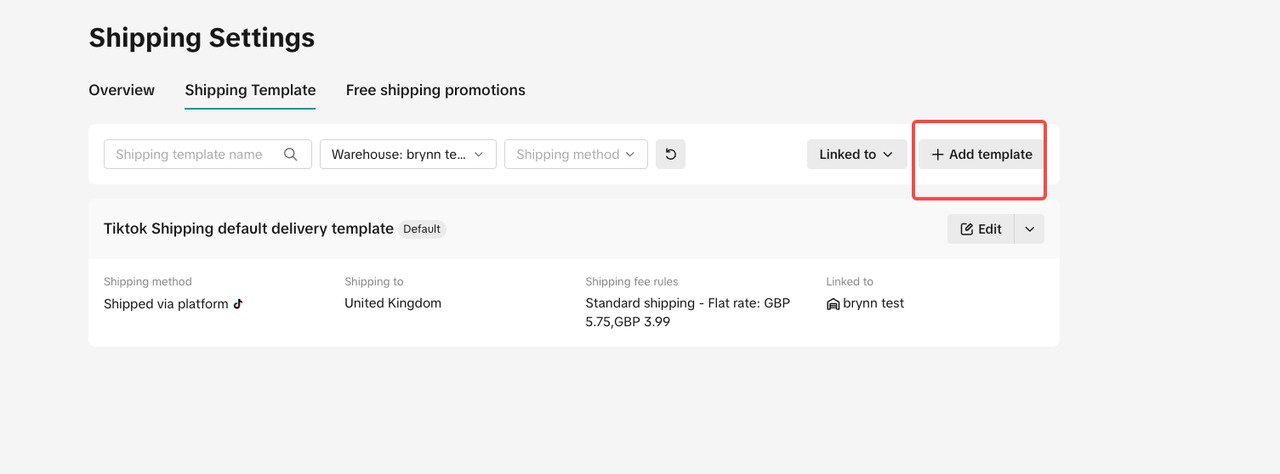Click the TikTok logo beside Shipped via platform

point(238,304)
